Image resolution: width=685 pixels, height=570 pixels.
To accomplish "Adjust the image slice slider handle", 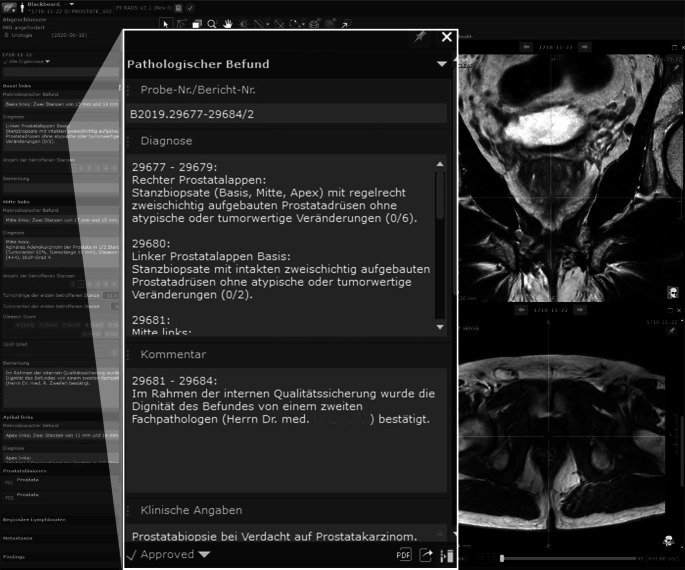I will pyautogui.click(x=502, y=558).
